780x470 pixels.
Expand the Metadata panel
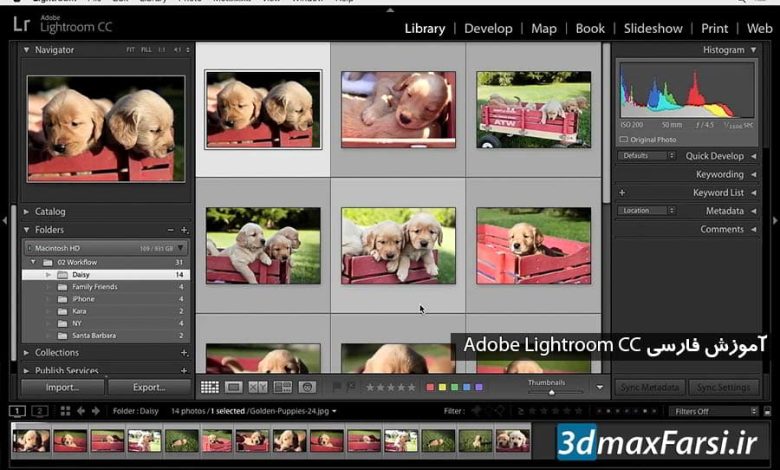pos(754,211)
